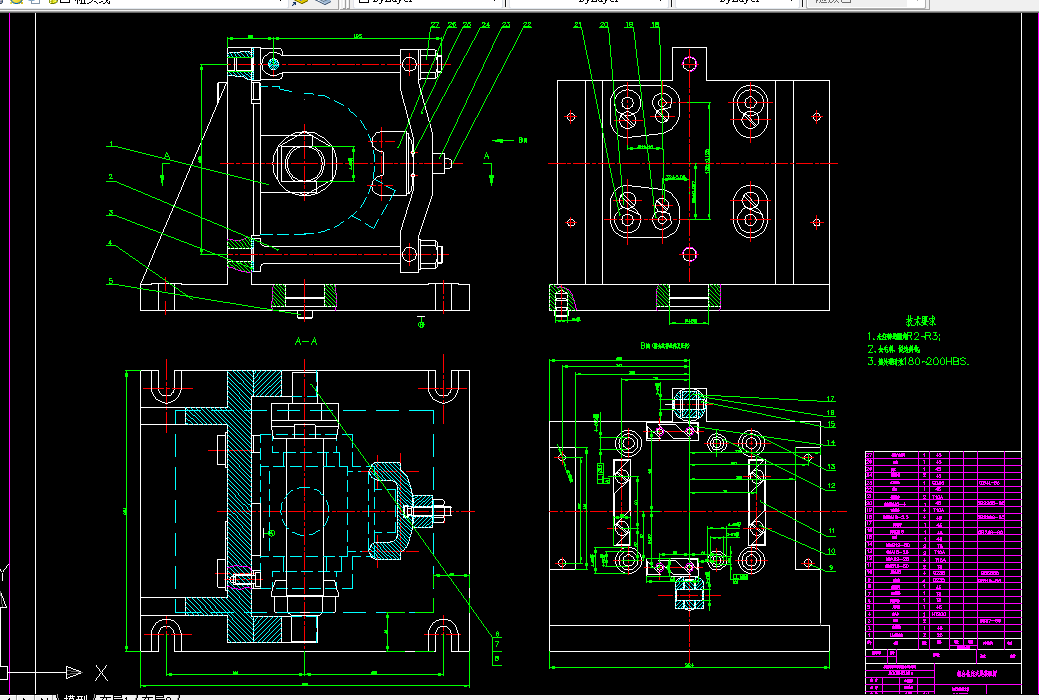Select requirement line 1 ending in R2-R3
The image size is (1039, 700).
click(904, 336)
